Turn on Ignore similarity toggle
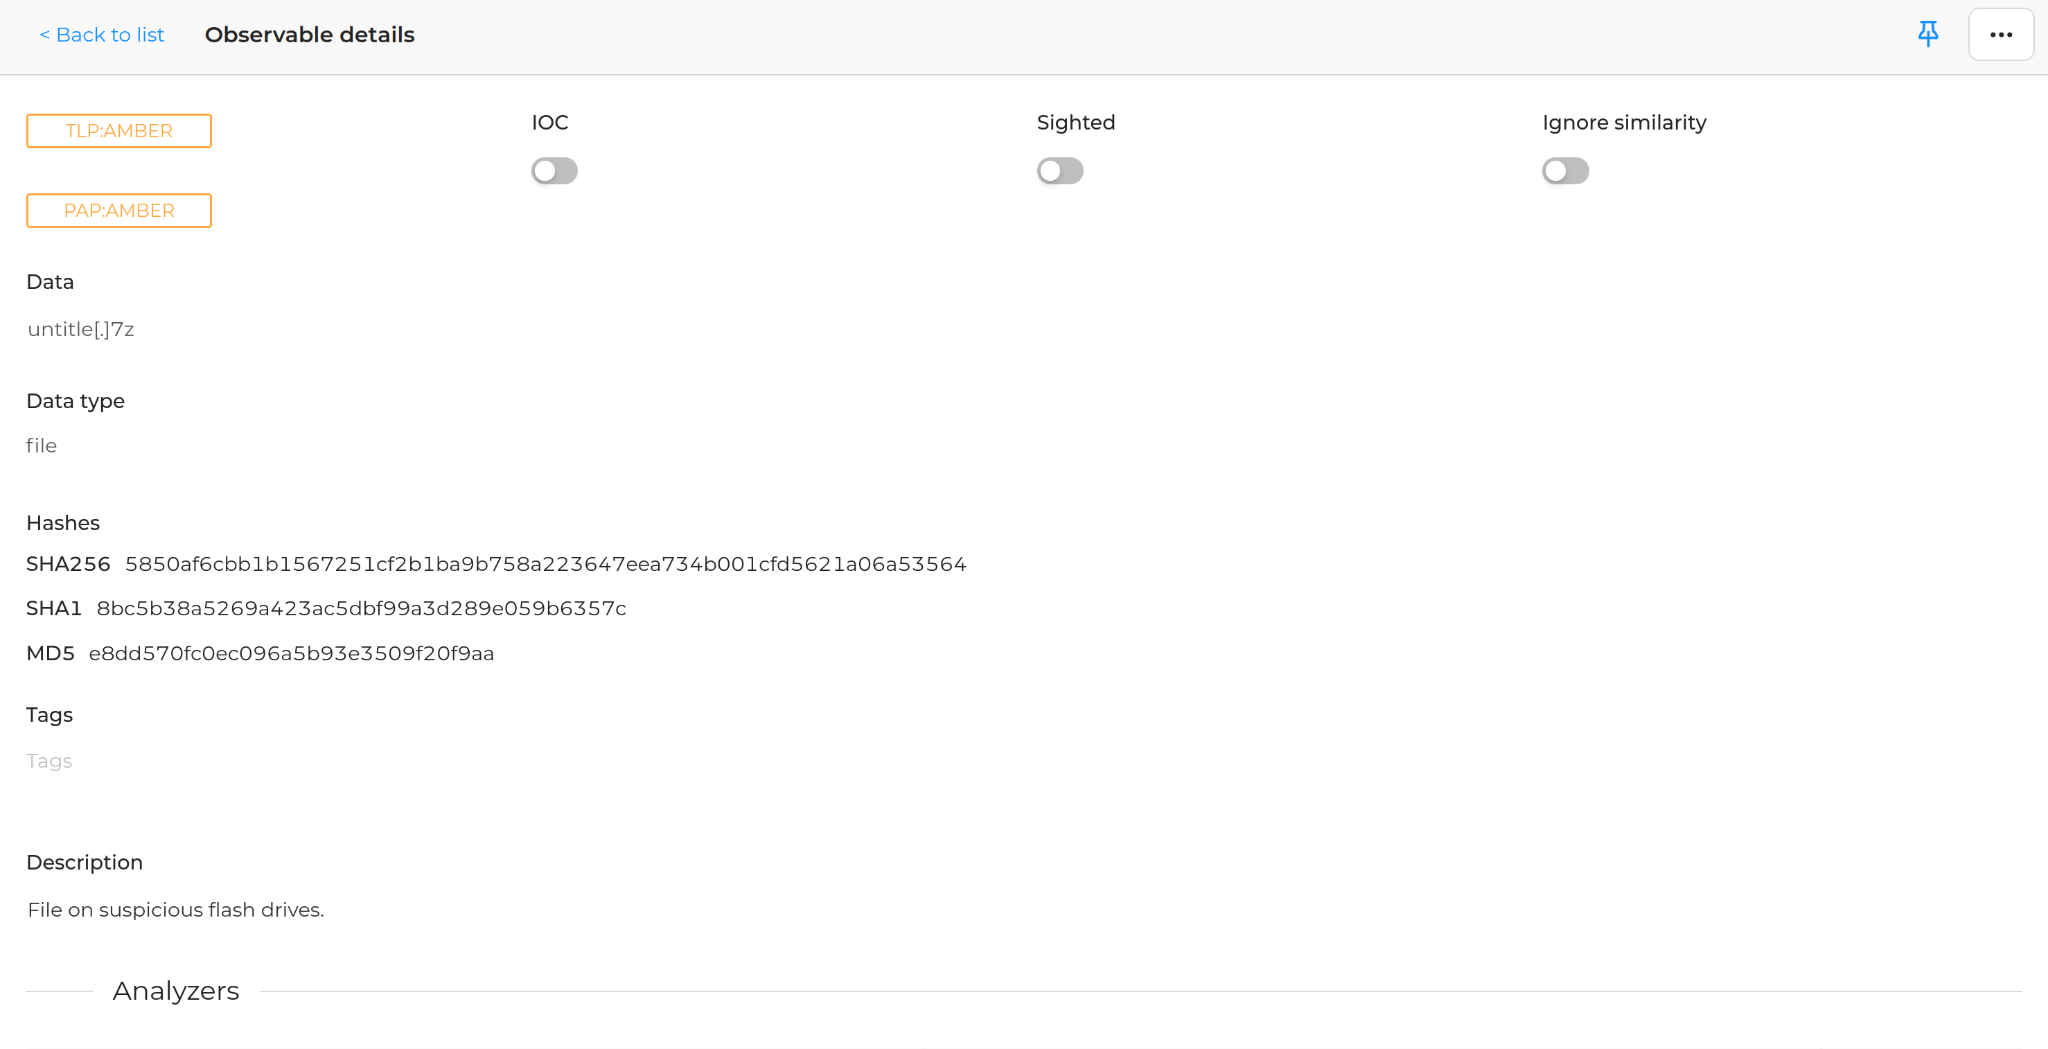Viewport: 2048px width, 1049px height. tap(1565, 171)
